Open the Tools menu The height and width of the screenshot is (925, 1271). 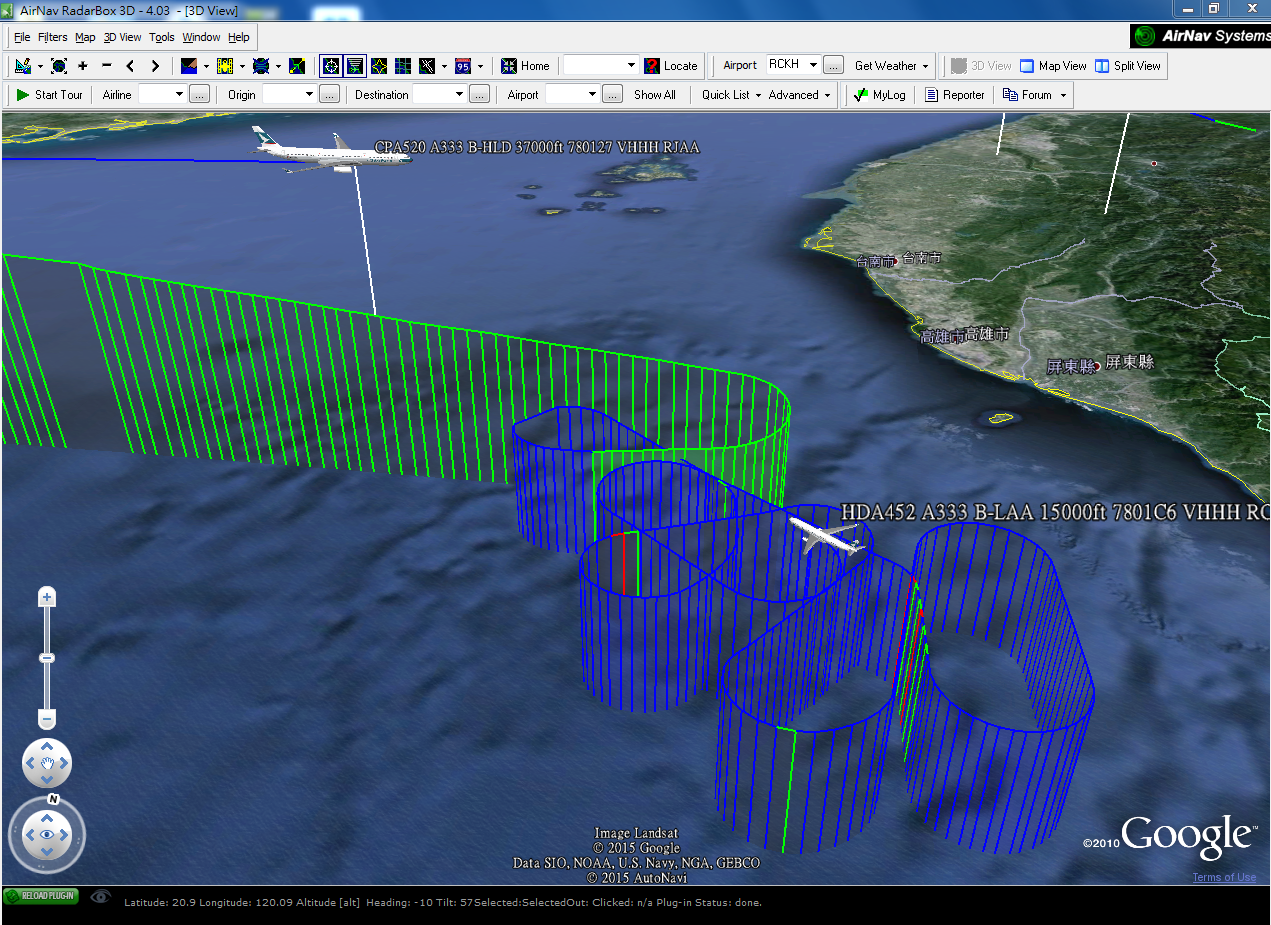[x=162, y=37]
